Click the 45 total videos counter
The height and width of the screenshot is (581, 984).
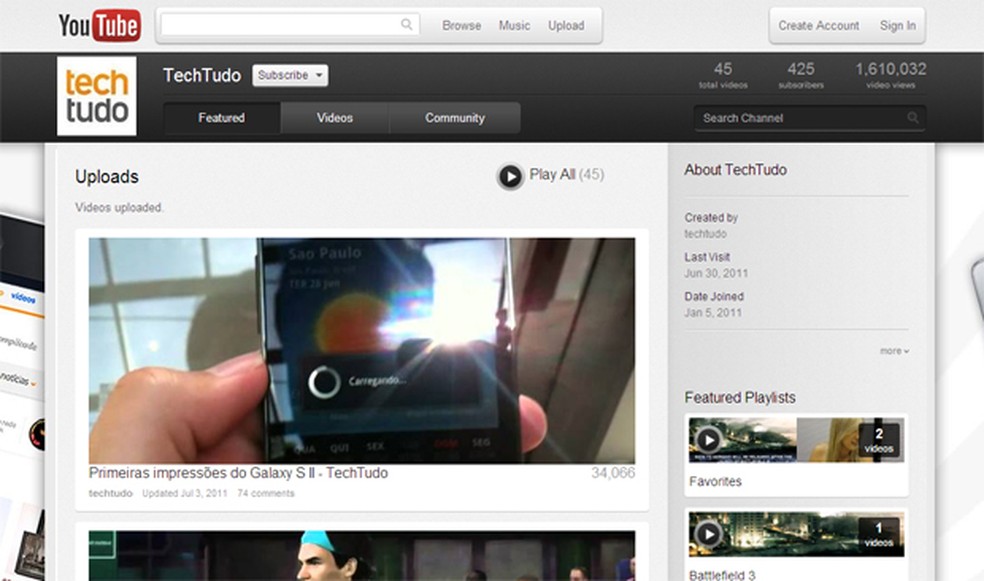point(723,75)
